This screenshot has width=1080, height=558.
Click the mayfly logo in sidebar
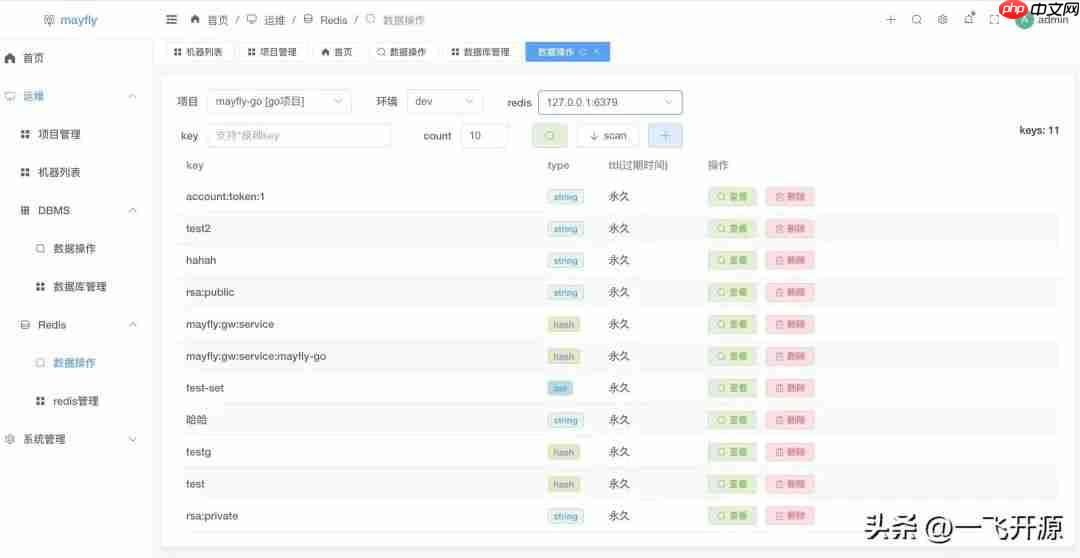(x=70, y=20)
